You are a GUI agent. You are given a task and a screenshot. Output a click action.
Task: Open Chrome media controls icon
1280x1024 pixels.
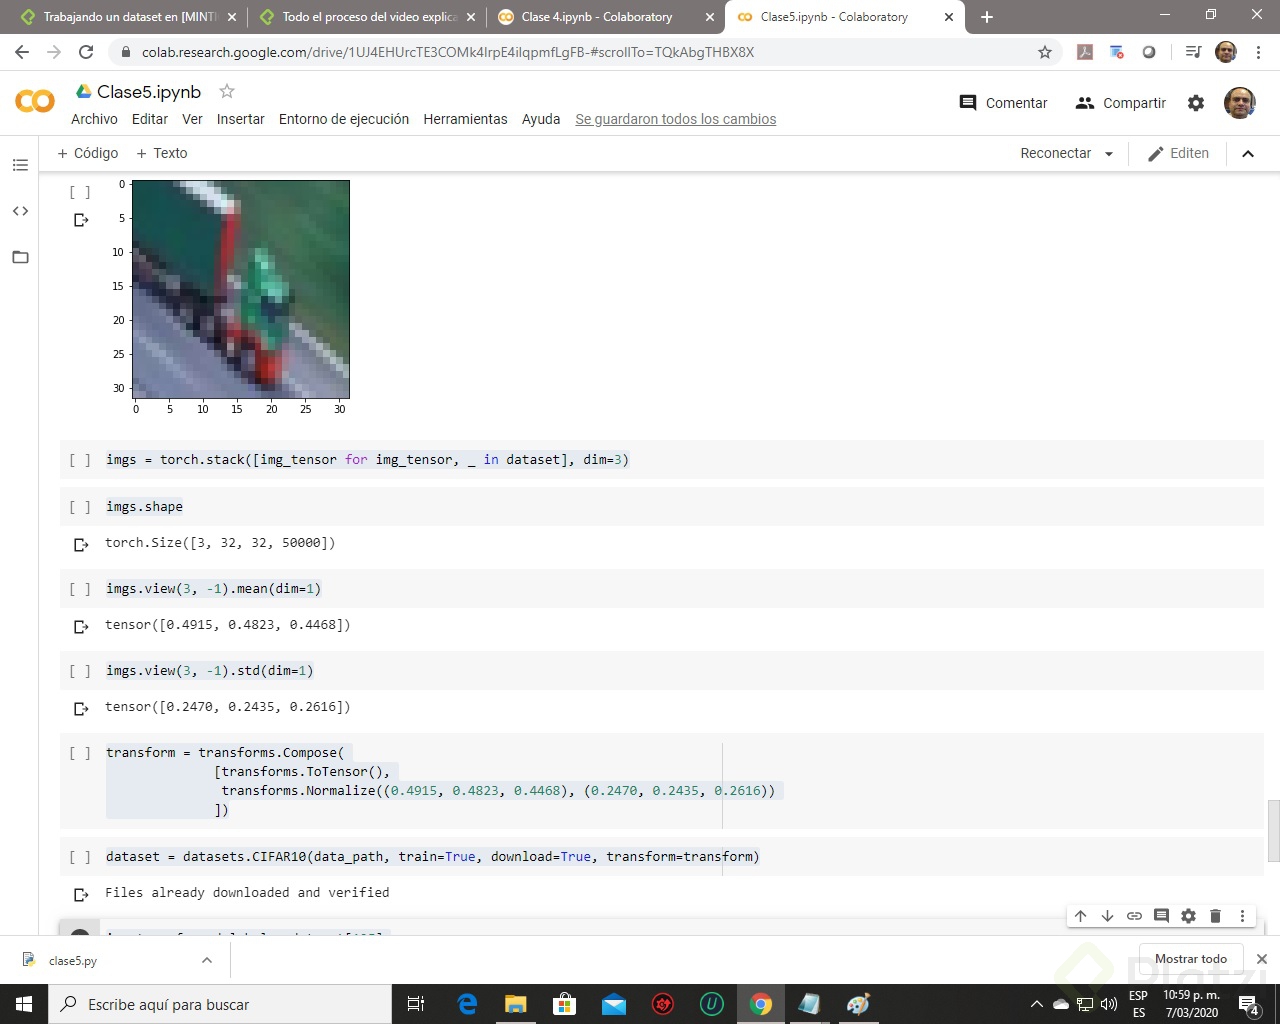(1193, 52)
